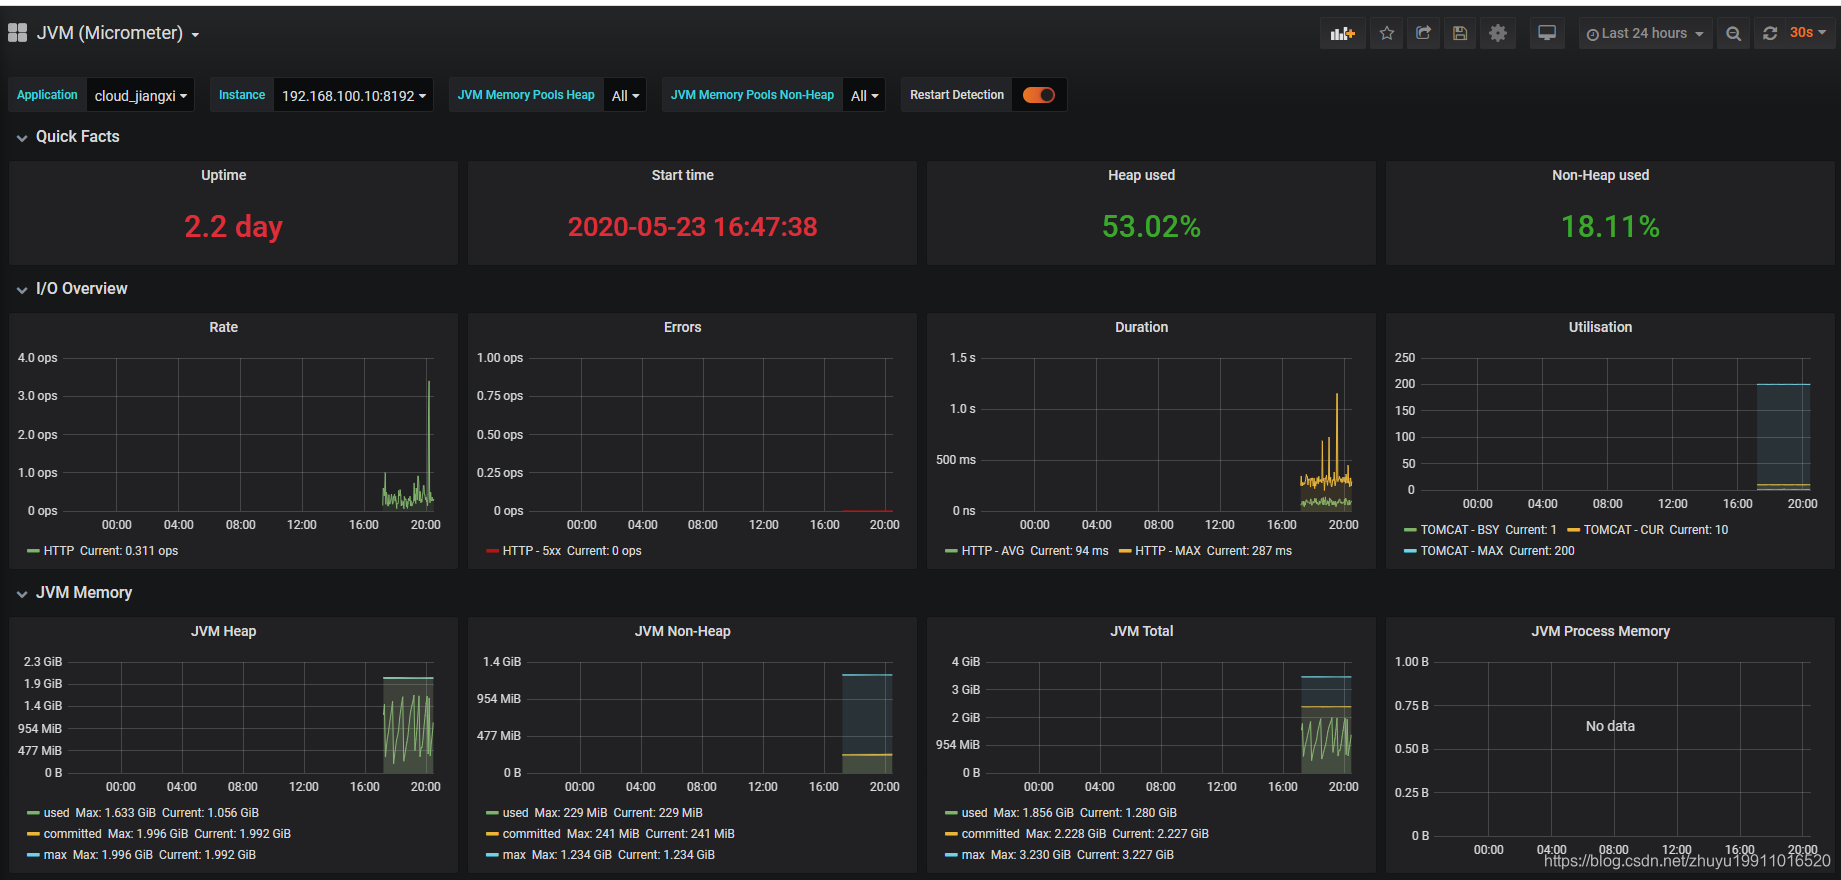Click the Share dashboard icon
This screenshot has width=1841, height=880.
point(1423,33)
